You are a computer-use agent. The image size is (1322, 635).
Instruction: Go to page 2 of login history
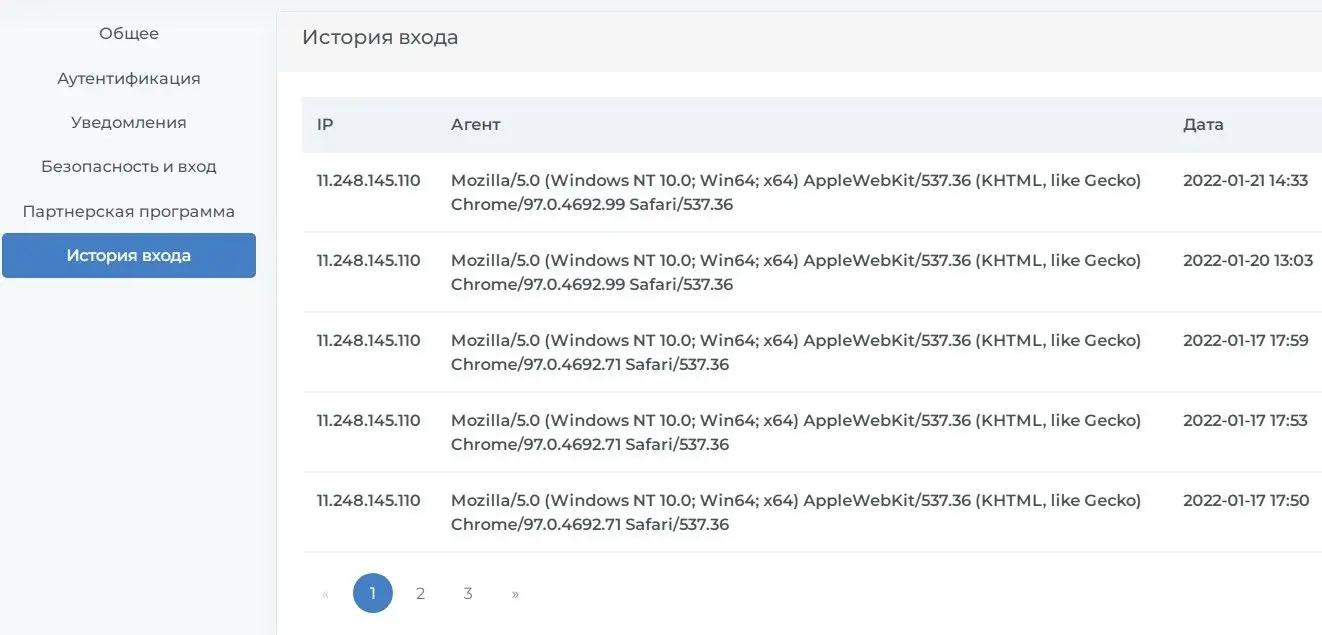pyautogui.click(x=420, y=593)
